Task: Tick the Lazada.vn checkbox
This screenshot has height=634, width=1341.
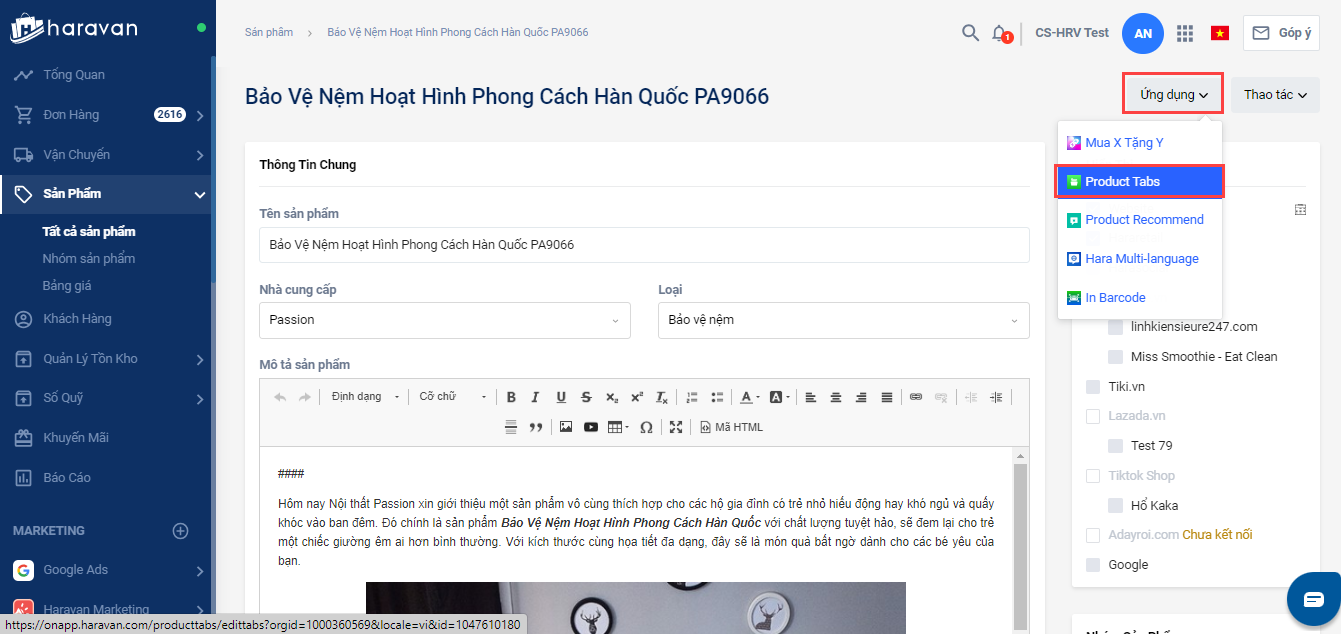Action: click(1093, 416)
